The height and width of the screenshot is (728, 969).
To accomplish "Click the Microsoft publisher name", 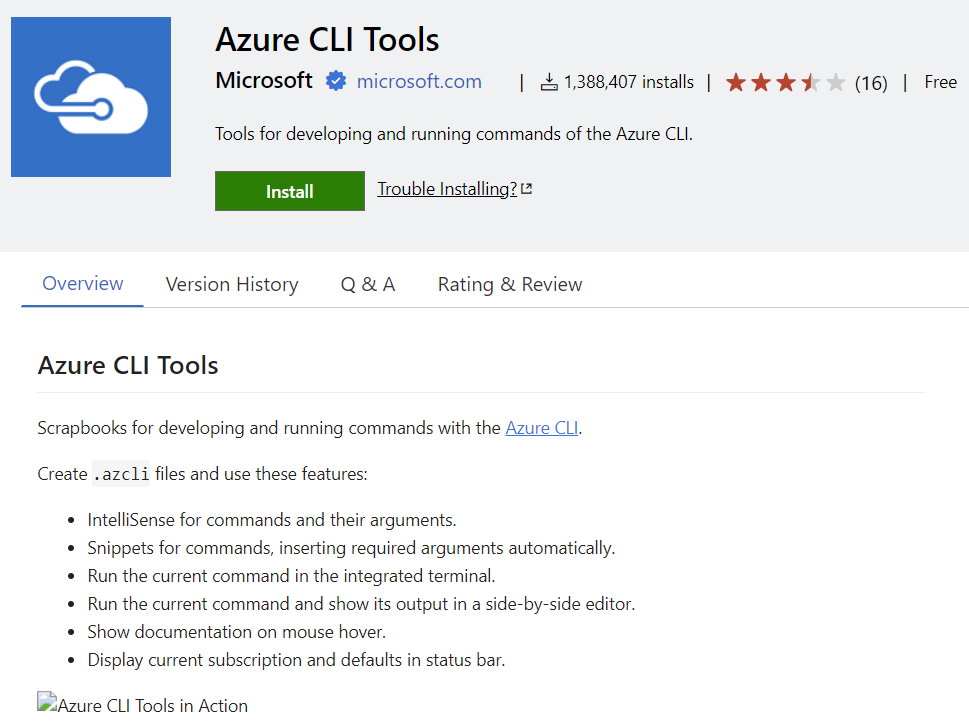I will (264, 80).
